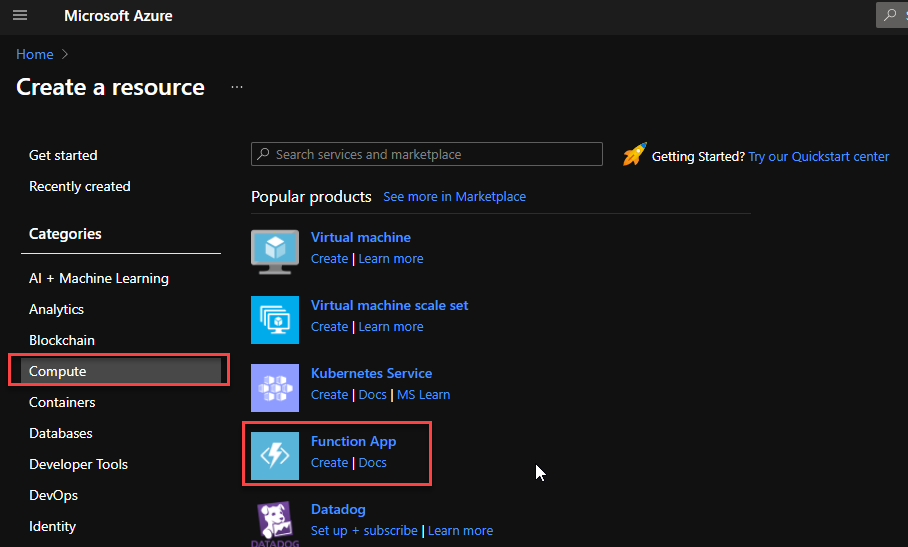Image resolution: width=908 pixels, height=547 pixels.
Task: Open Try our Quickstart center link
Action: pos(818,156)
